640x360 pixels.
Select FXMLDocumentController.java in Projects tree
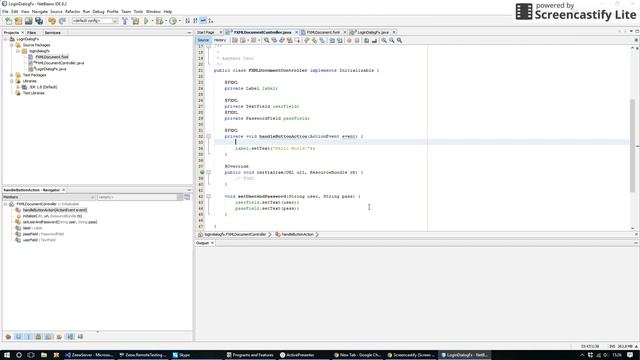click(x=60, y=63)
